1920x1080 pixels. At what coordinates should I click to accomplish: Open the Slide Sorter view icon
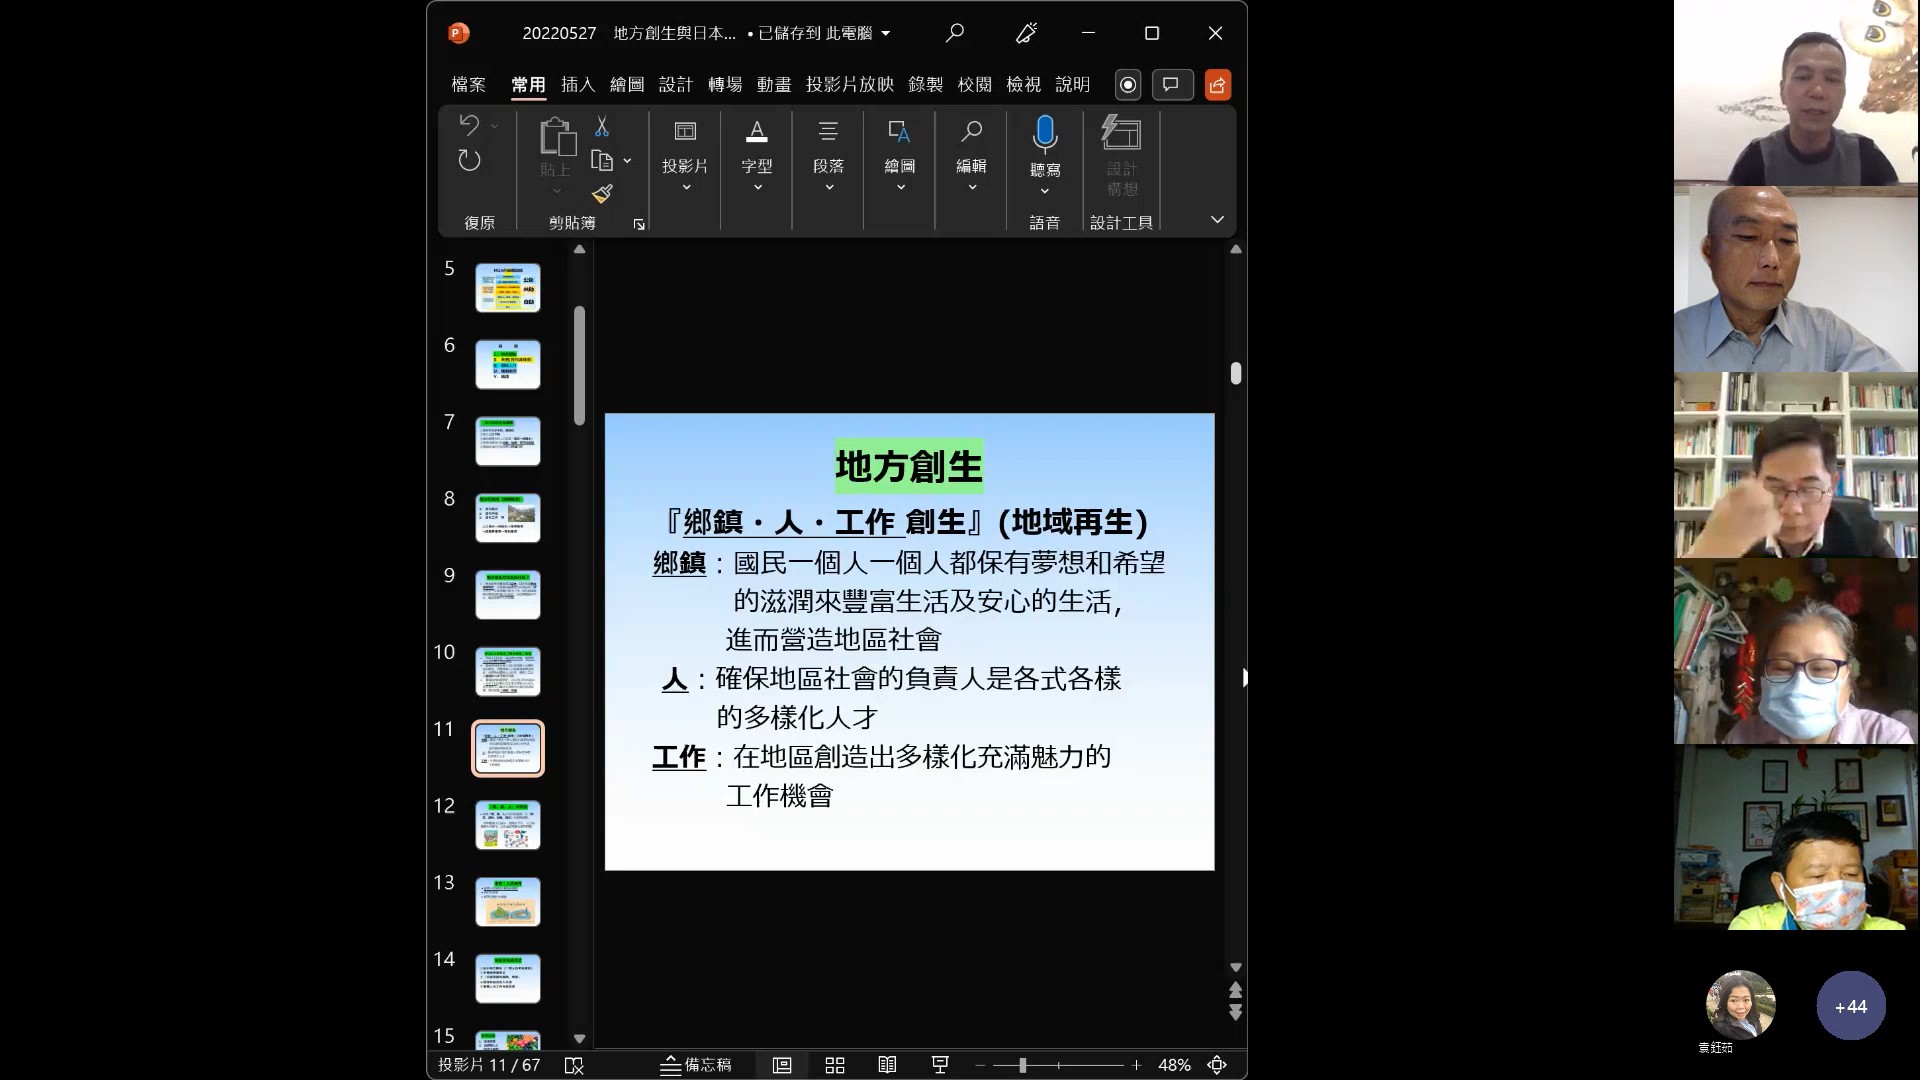point(835,1065)
